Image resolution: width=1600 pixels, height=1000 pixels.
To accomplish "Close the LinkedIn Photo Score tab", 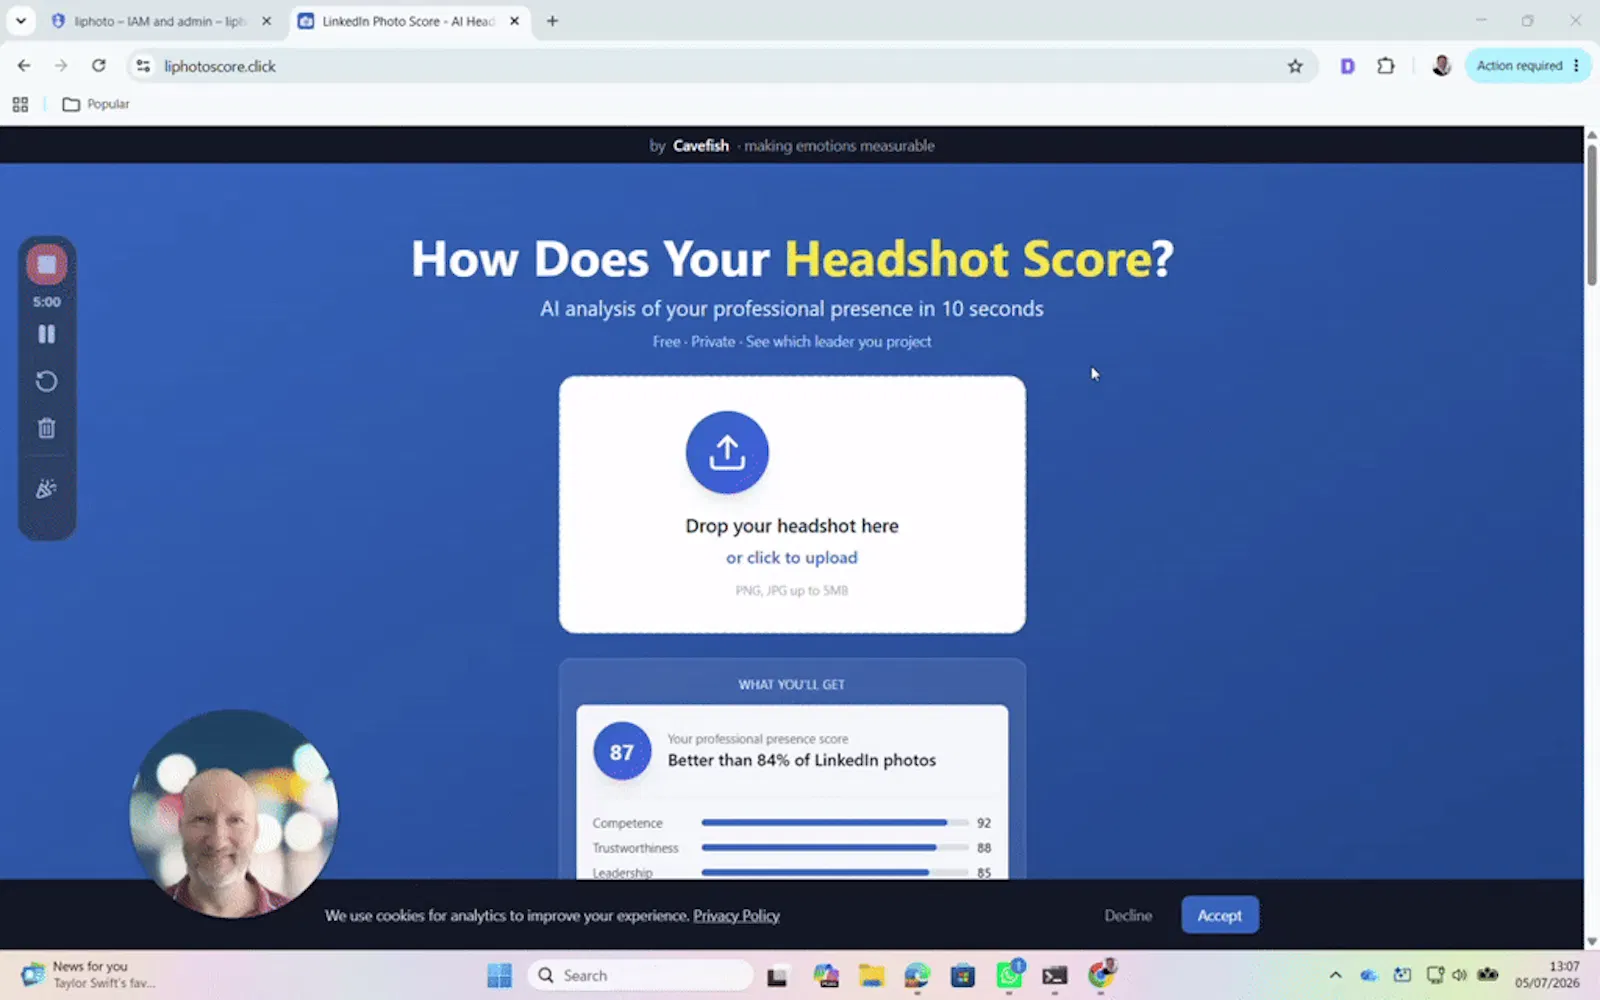I will pyautogui.click(x=514, y=21).
